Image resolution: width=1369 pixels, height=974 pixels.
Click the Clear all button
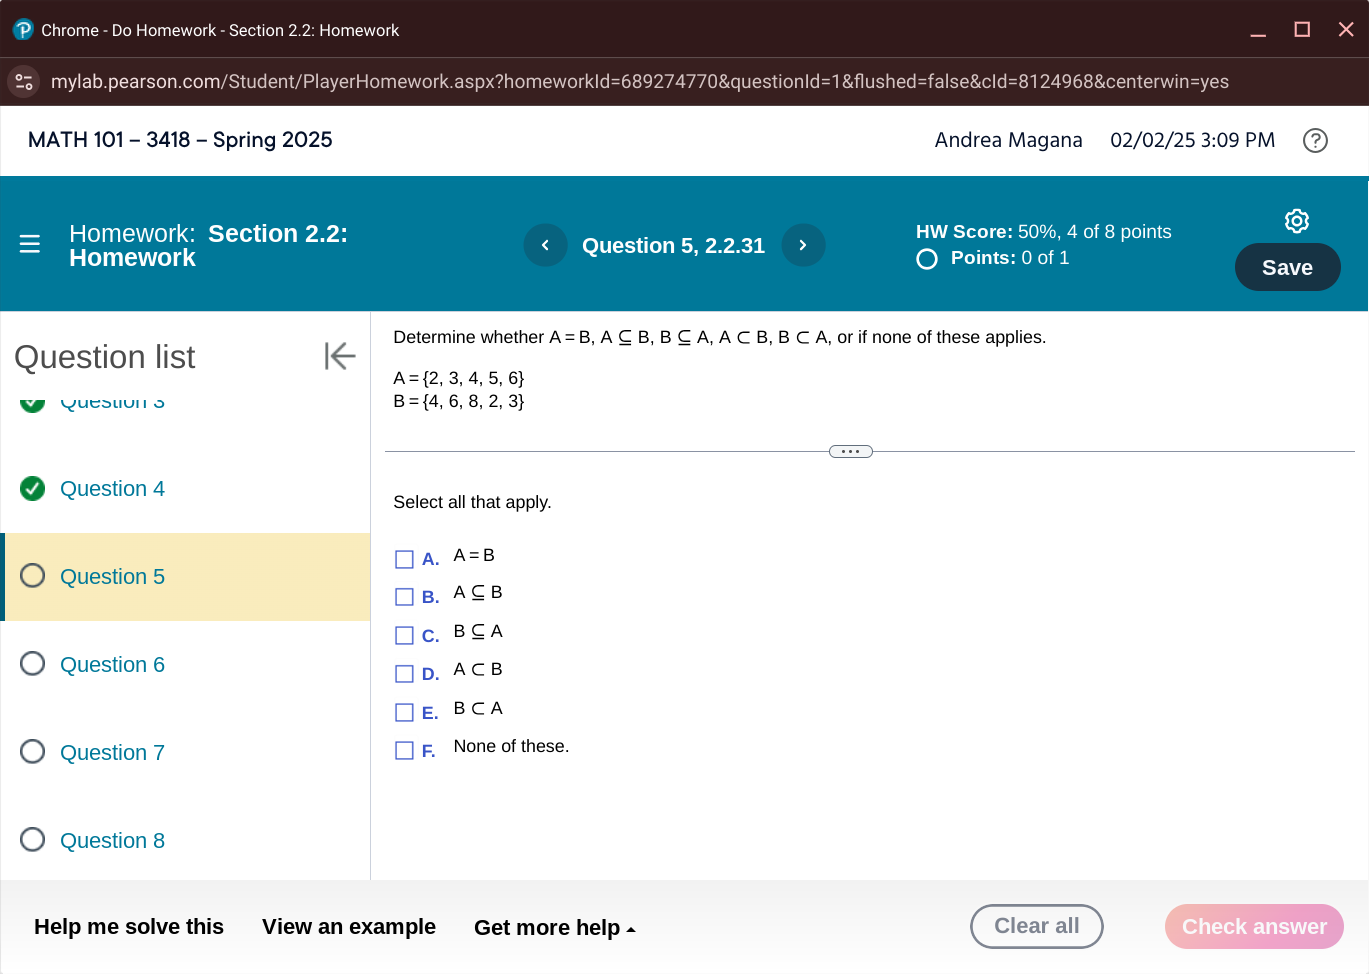[x=1037, y=926]
